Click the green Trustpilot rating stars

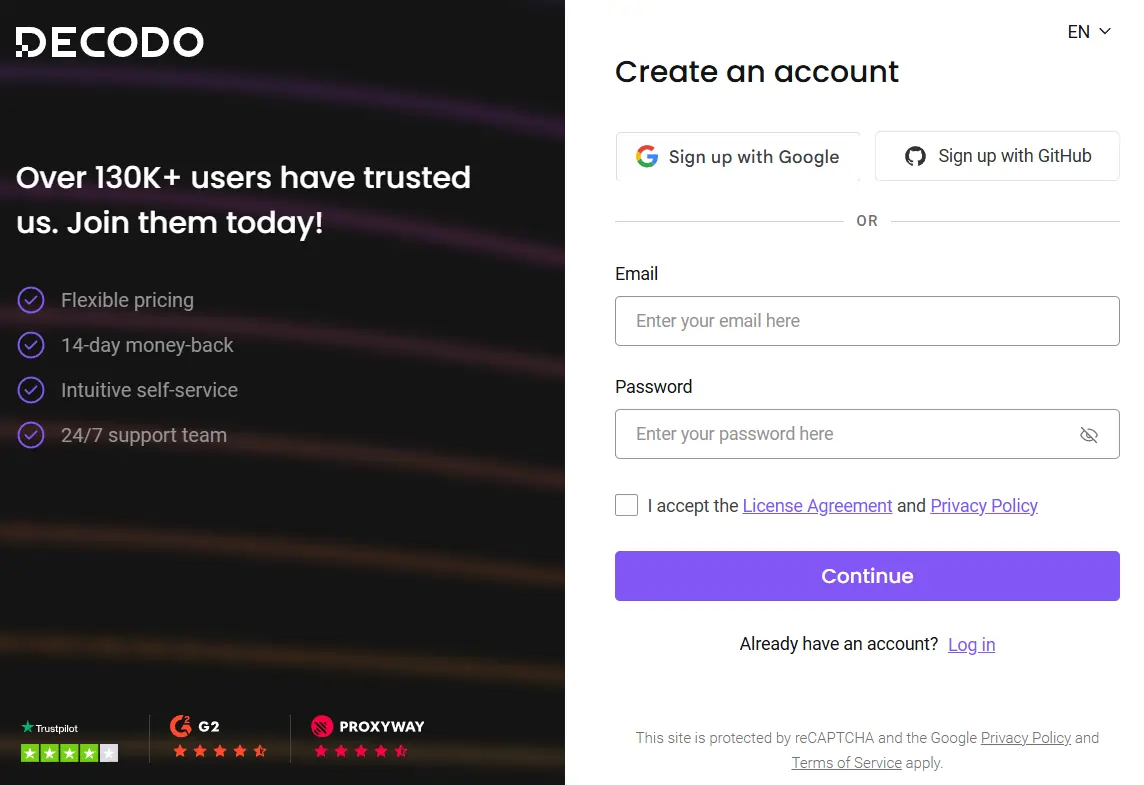point(69,752)
